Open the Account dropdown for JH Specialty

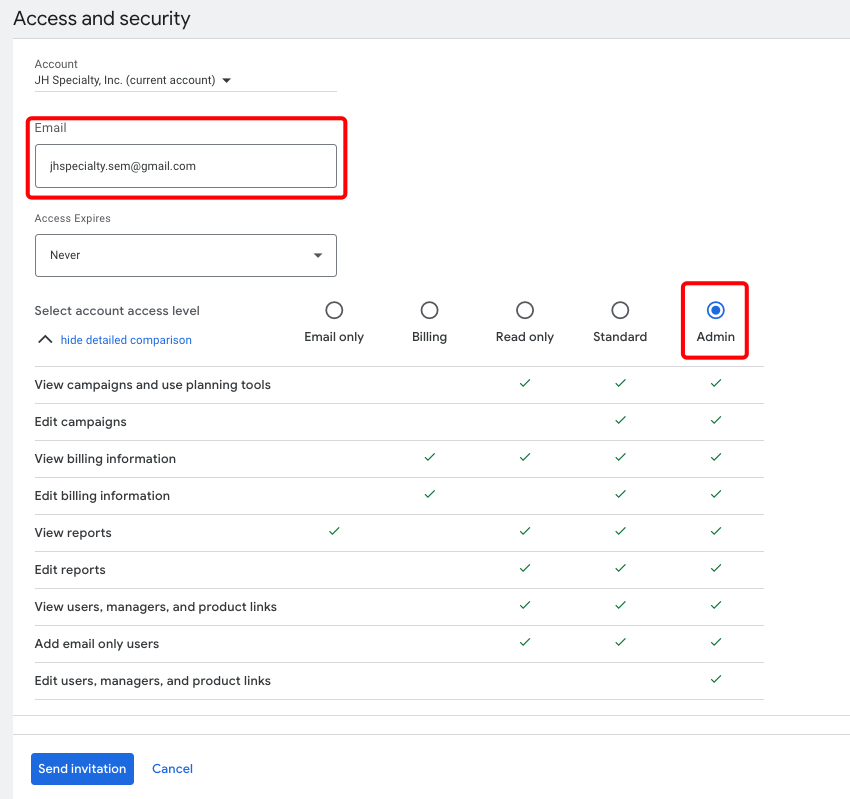point(185,80)
